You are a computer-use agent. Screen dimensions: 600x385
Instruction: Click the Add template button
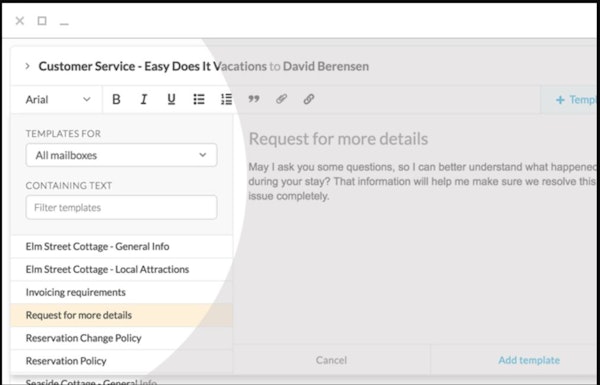[529, 360]
